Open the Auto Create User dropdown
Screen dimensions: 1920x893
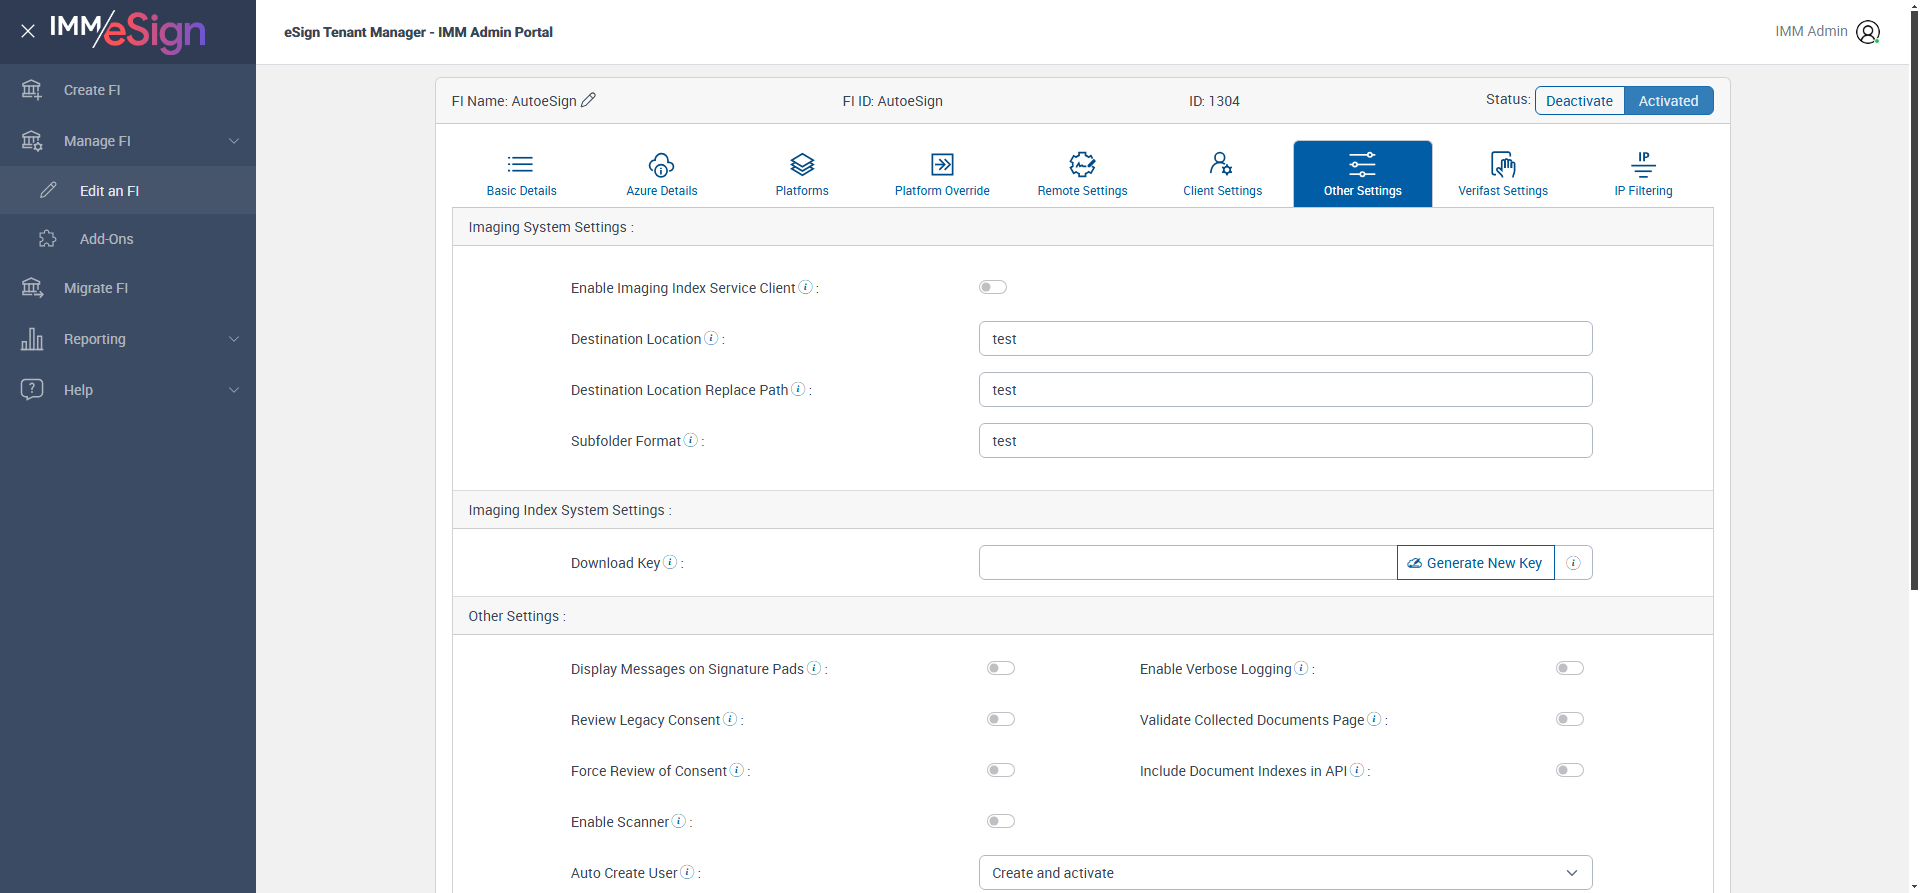[x=1285, y=873]
